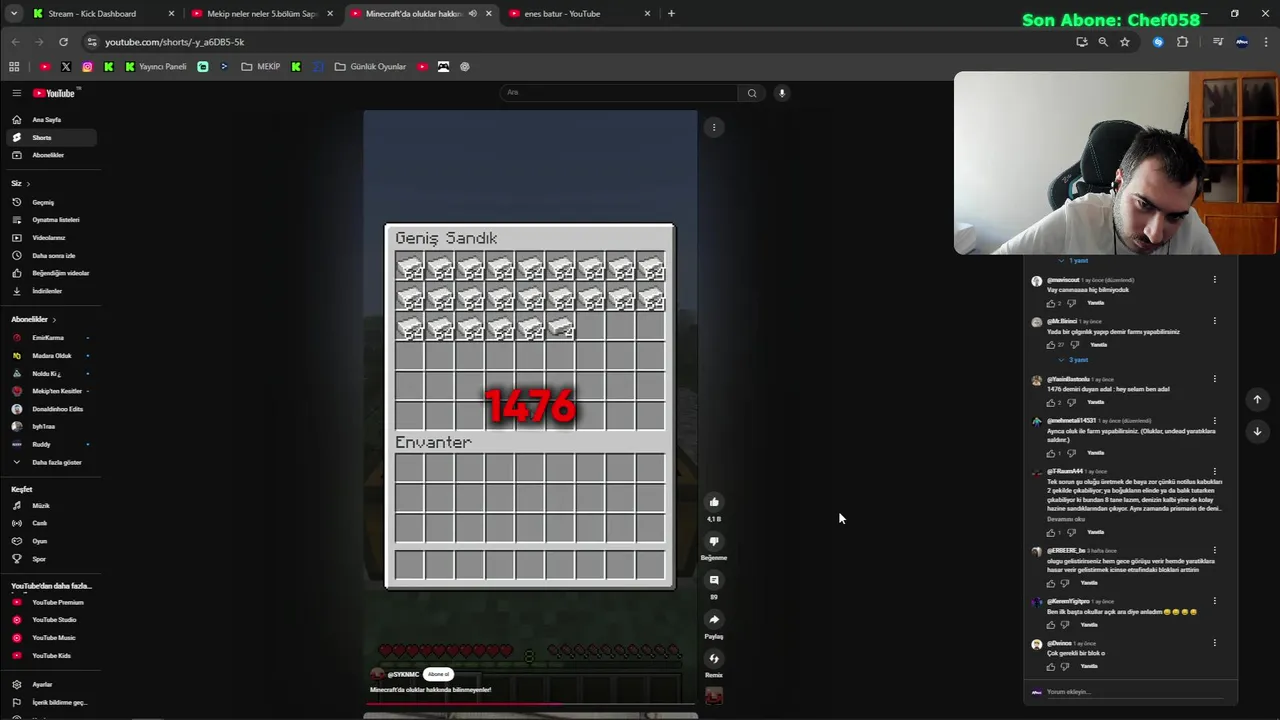Click the search magnifier button
The height and width of the screenshot is (720, 1280).
[x=752, y=93]
